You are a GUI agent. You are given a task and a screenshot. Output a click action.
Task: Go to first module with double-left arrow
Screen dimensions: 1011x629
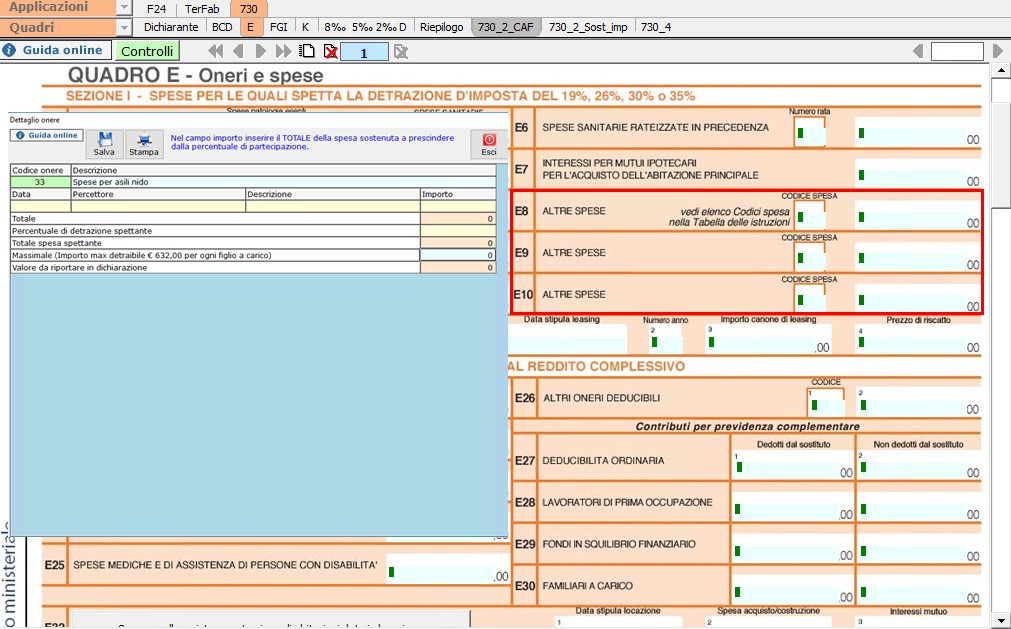tap(215, 51)
